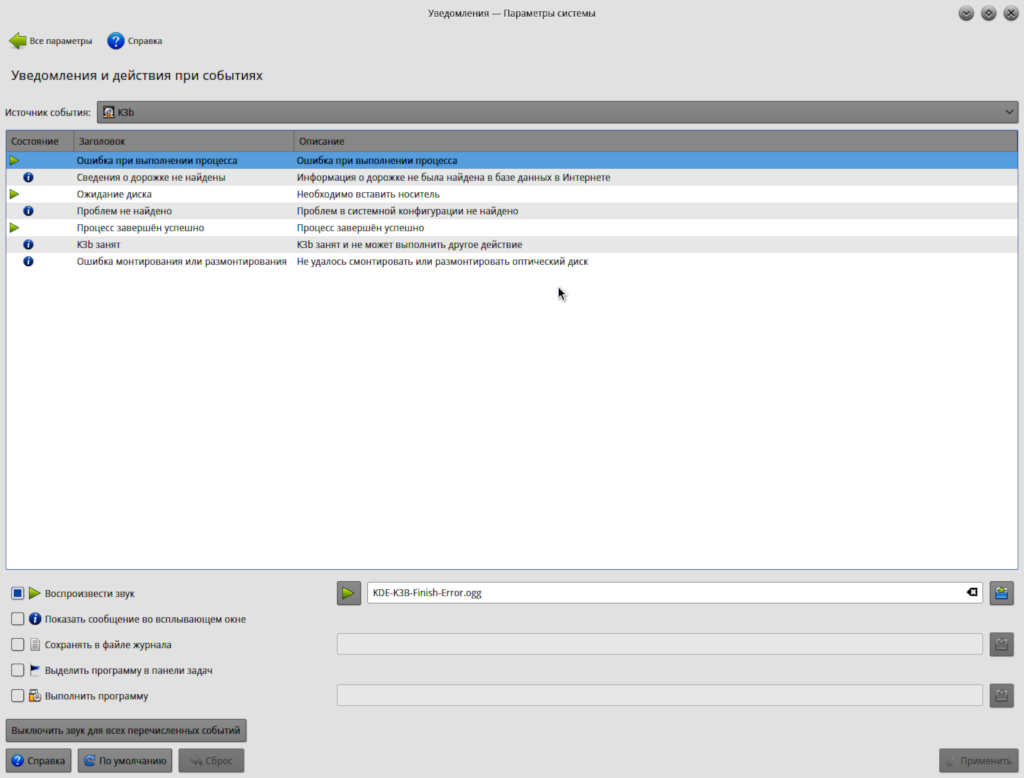Enable Выделить программу в панели задач checkbox
Viewport: 1024px width, 778px height.
click(18, 670)
